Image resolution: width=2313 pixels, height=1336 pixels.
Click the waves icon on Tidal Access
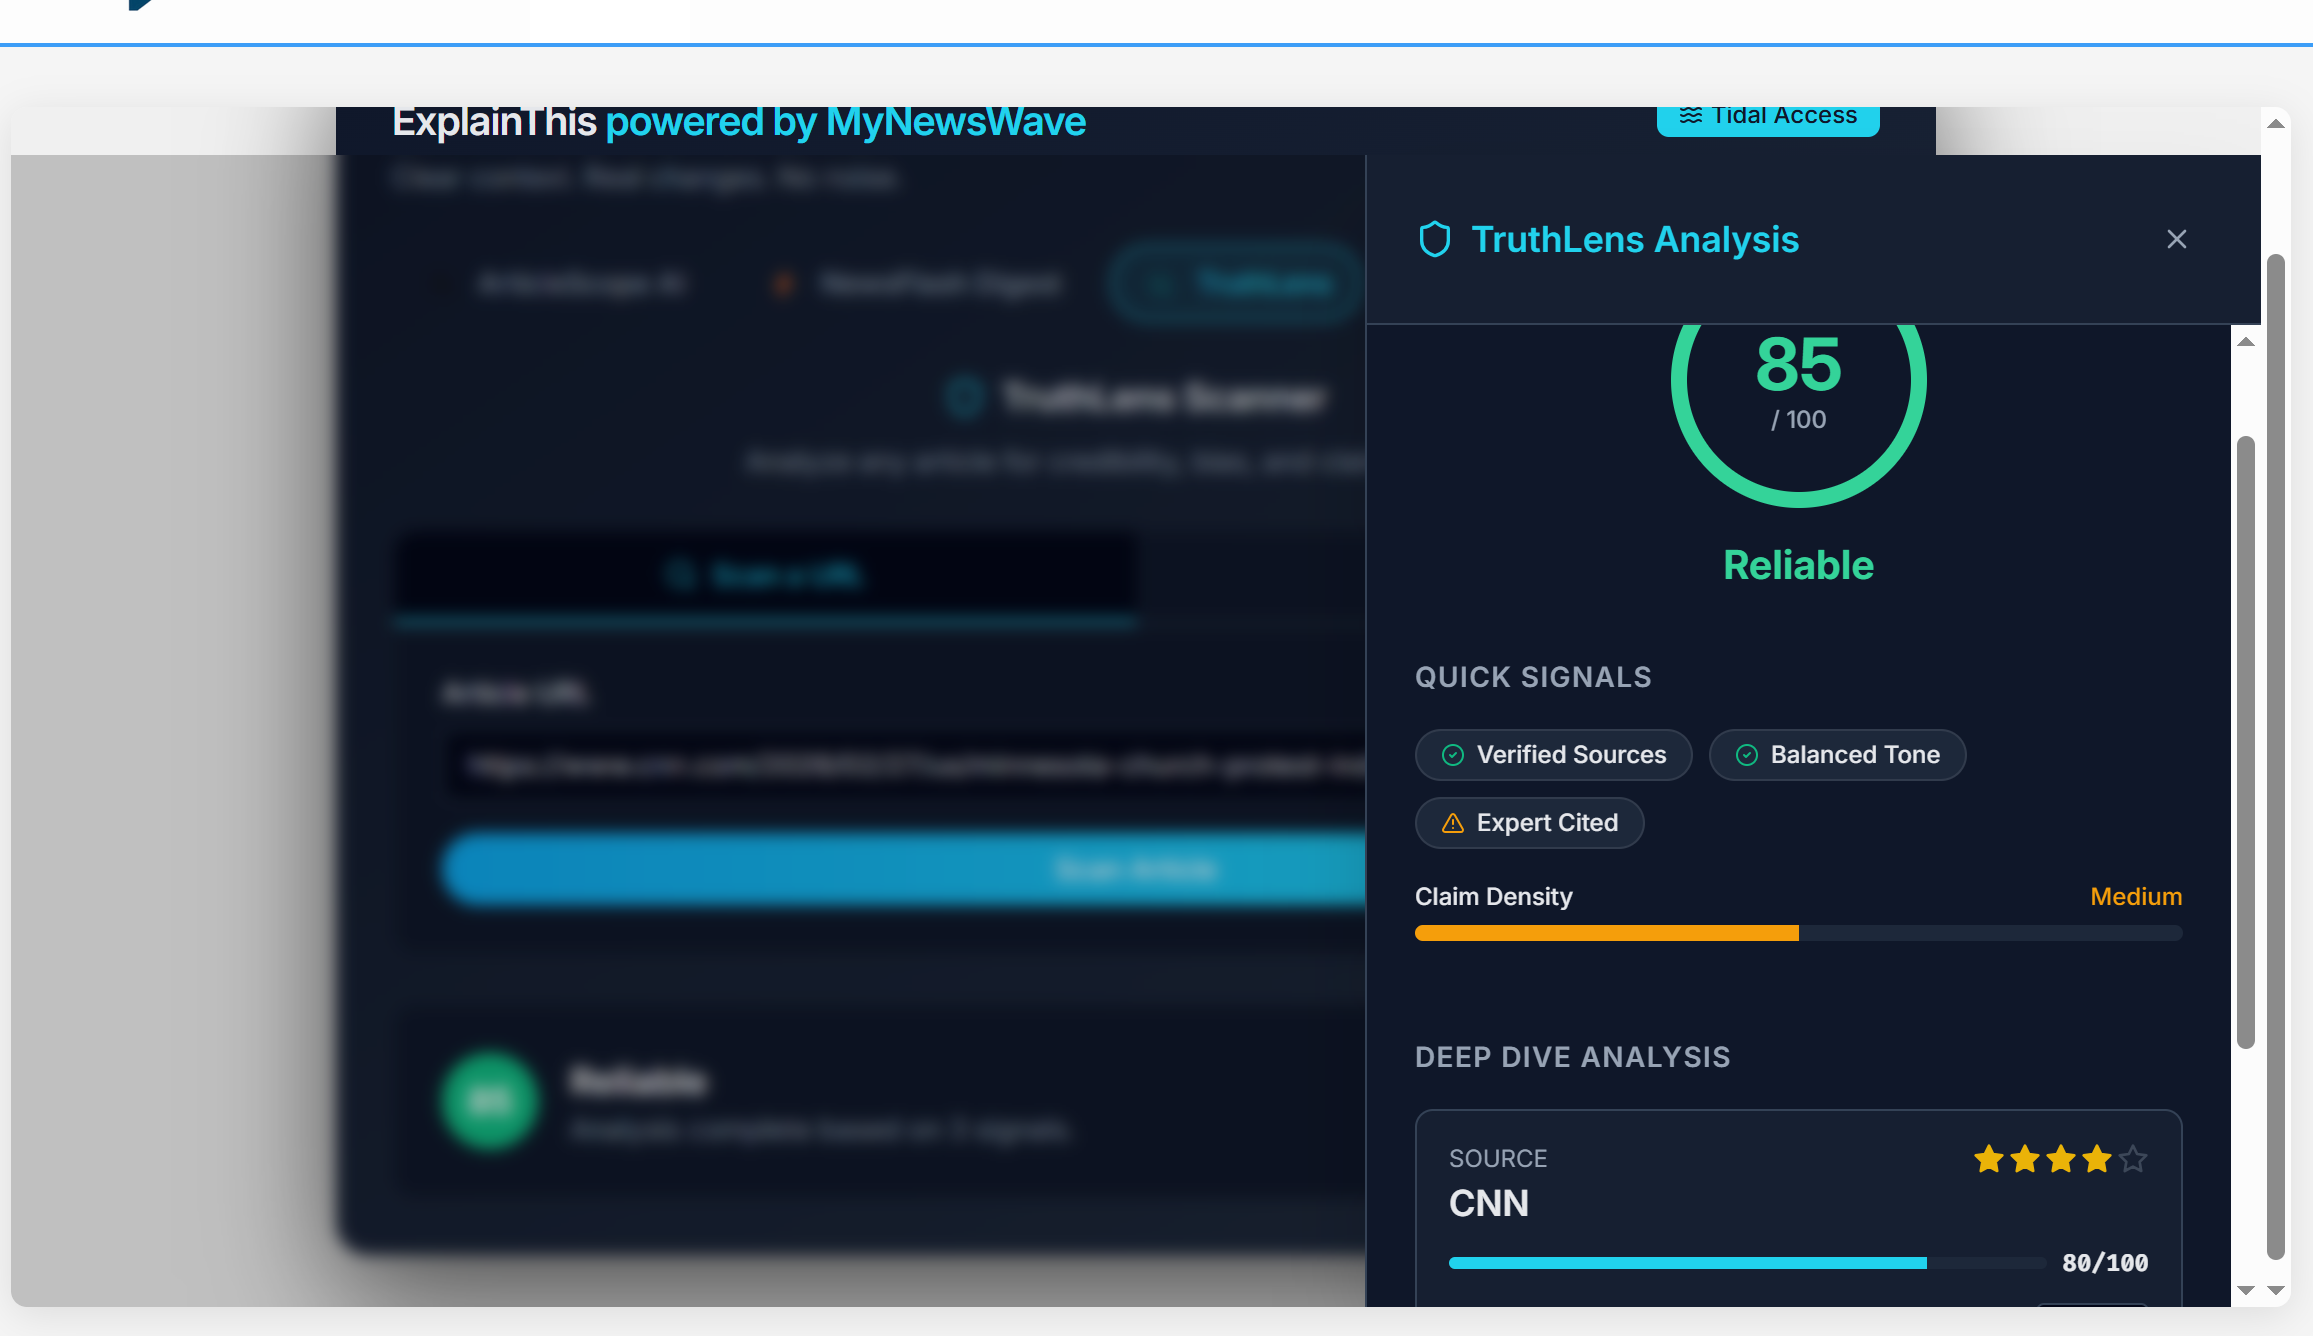tap(1692, 115)
